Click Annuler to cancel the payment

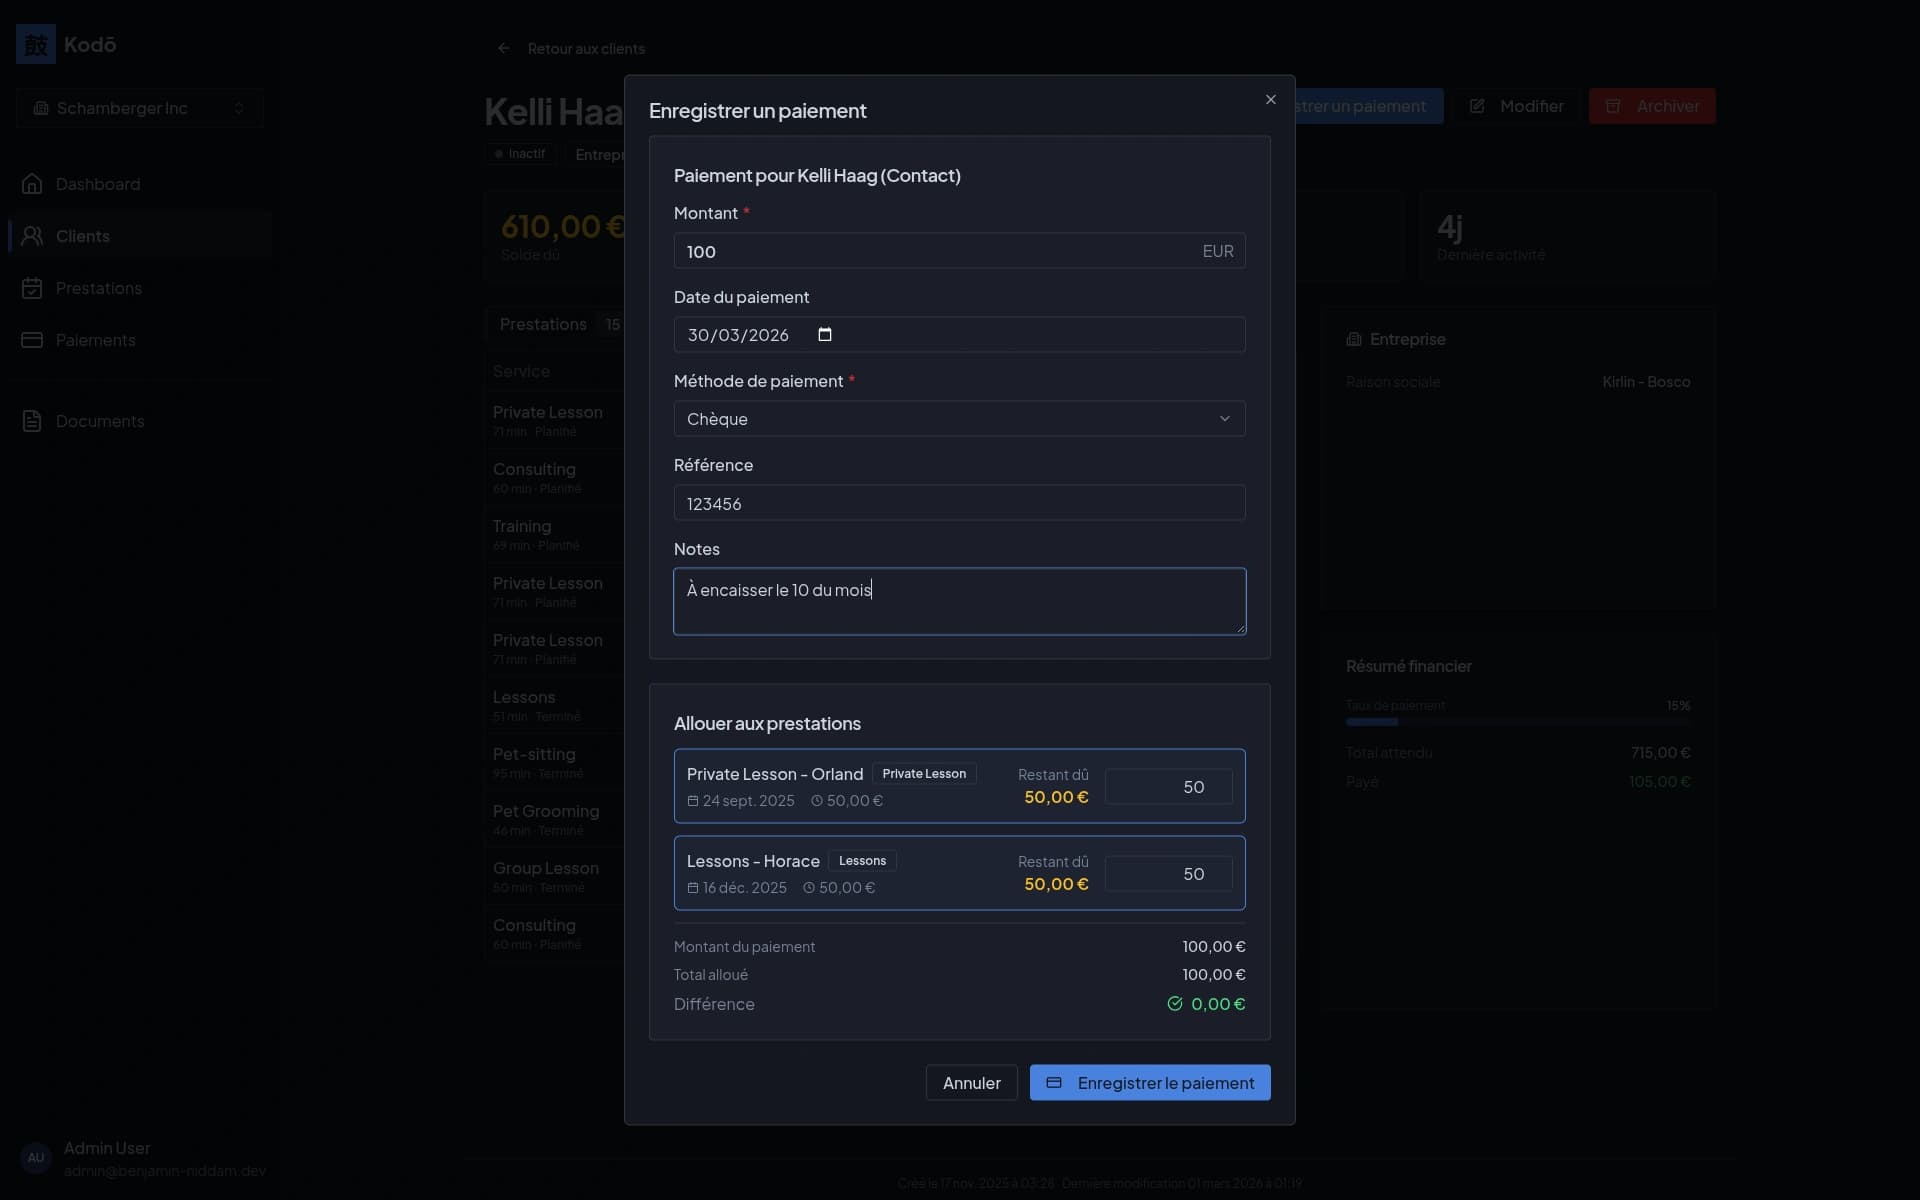pyautogui.click(x=970, y=1082)
